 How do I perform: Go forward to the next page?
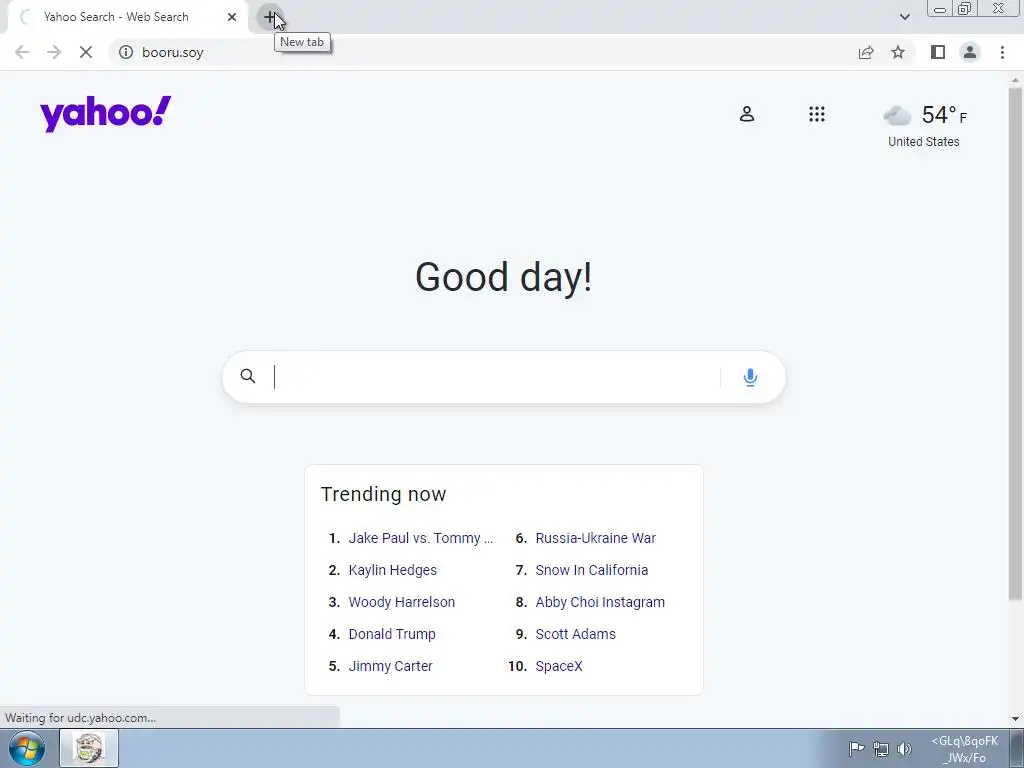[54, 52]
